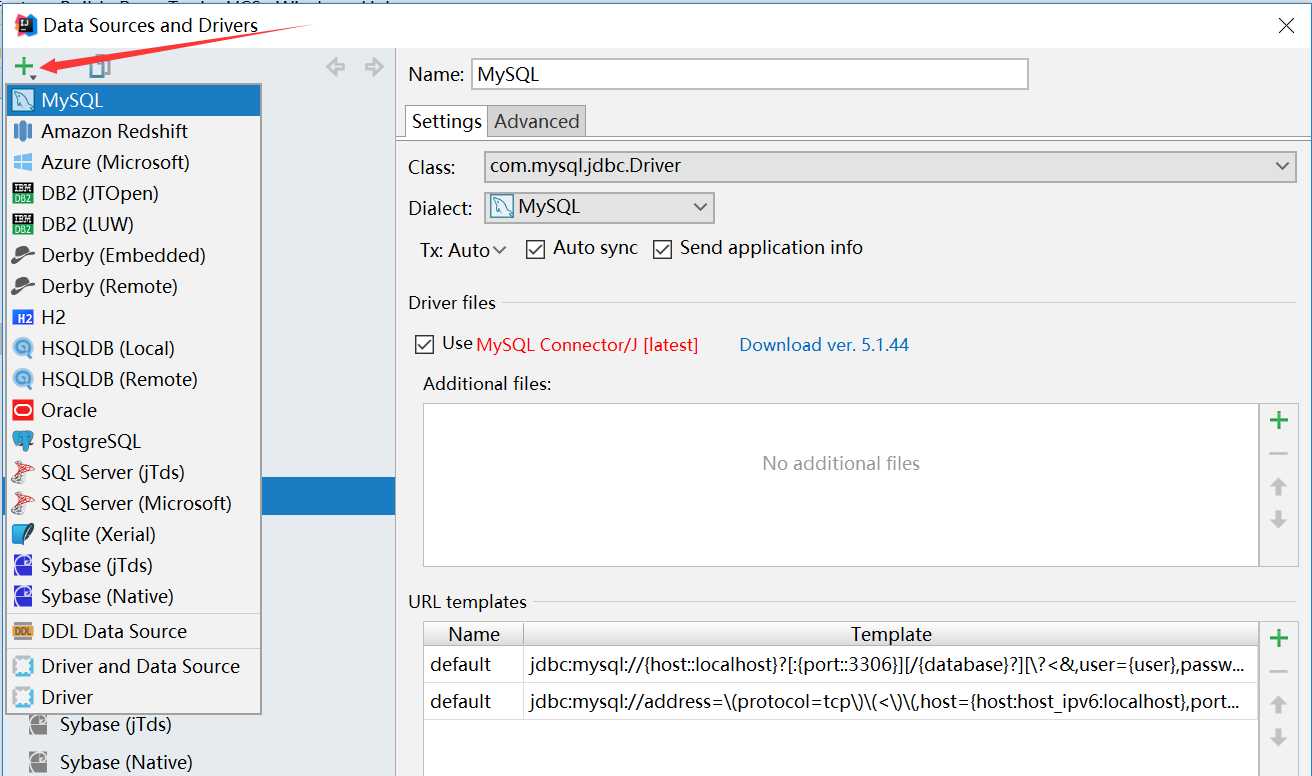The width and height of the screenshot is (1312, 776).
Task: Click the Sybase (Native) popup icon
Action: tap(23, 596)
